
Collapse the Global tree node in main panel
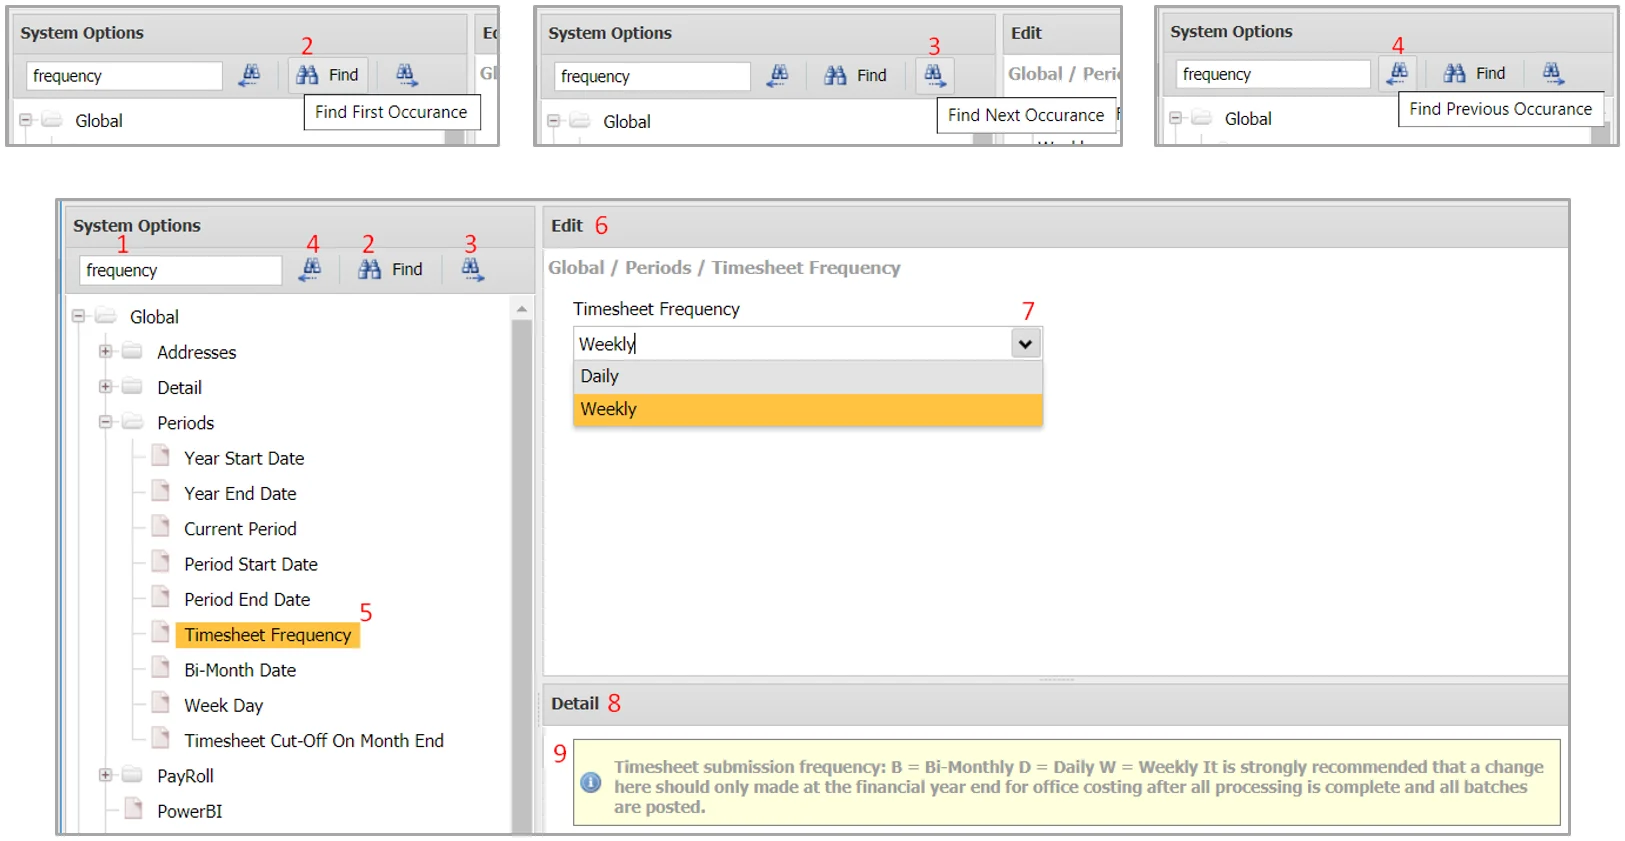[78, 316]
